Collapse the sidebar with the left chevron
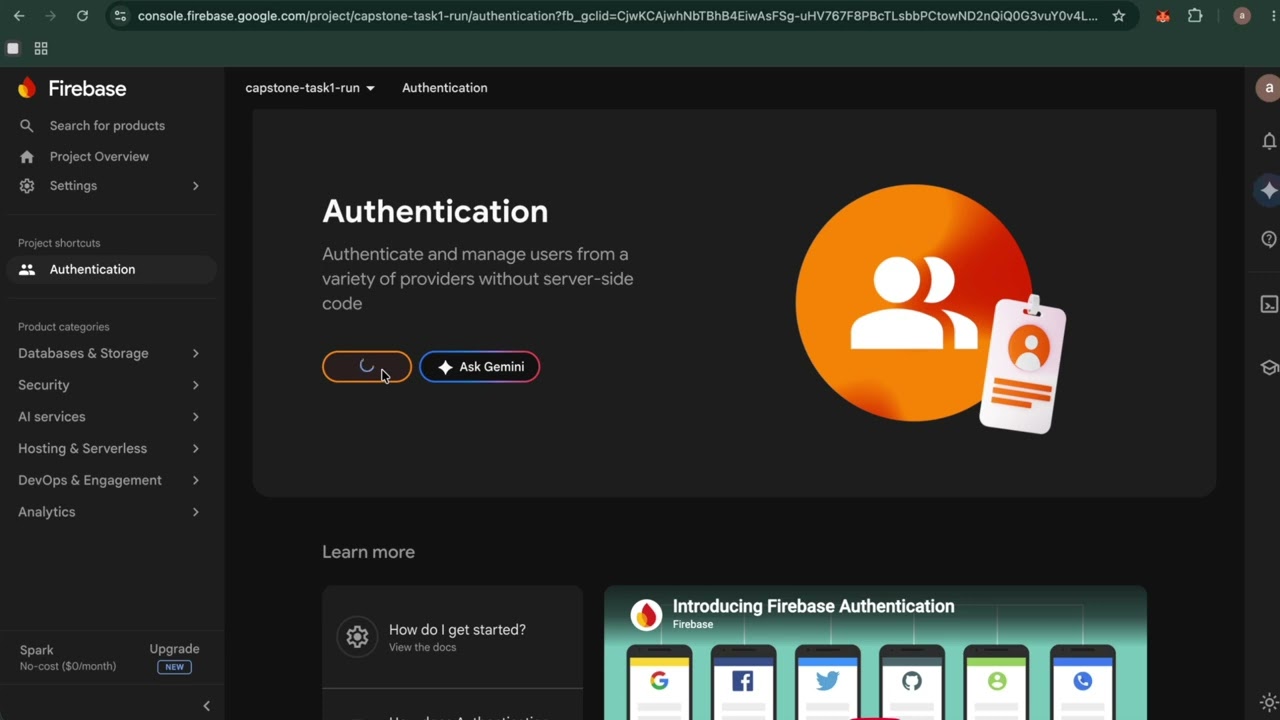 tap(206, 706)
